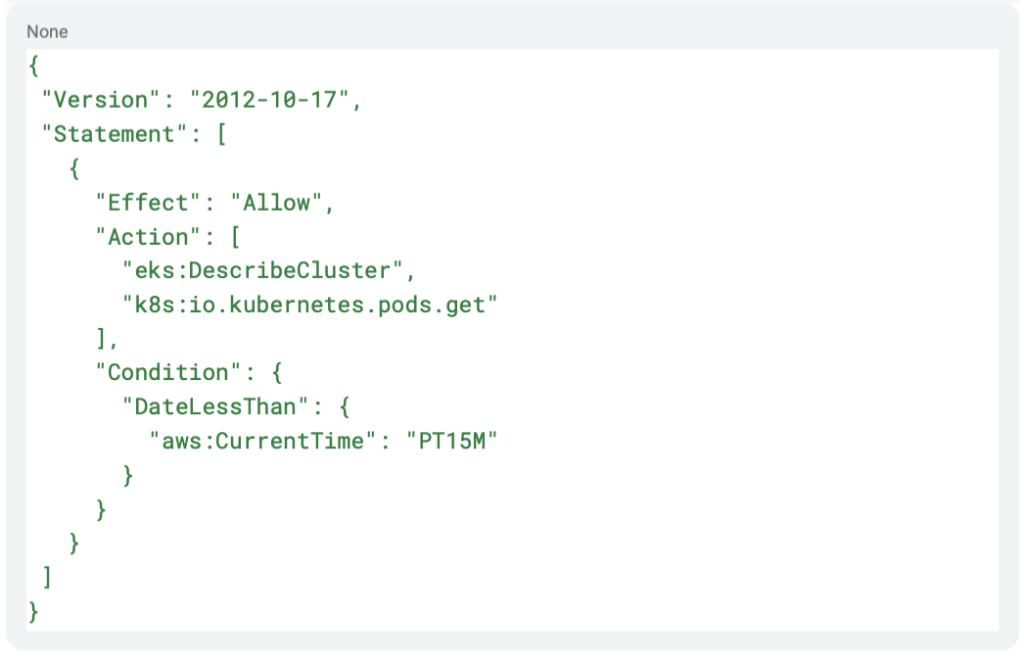Click the "Version" key text
The height and width of the screenshot is (664, 1024).
[x=101, y=100]
